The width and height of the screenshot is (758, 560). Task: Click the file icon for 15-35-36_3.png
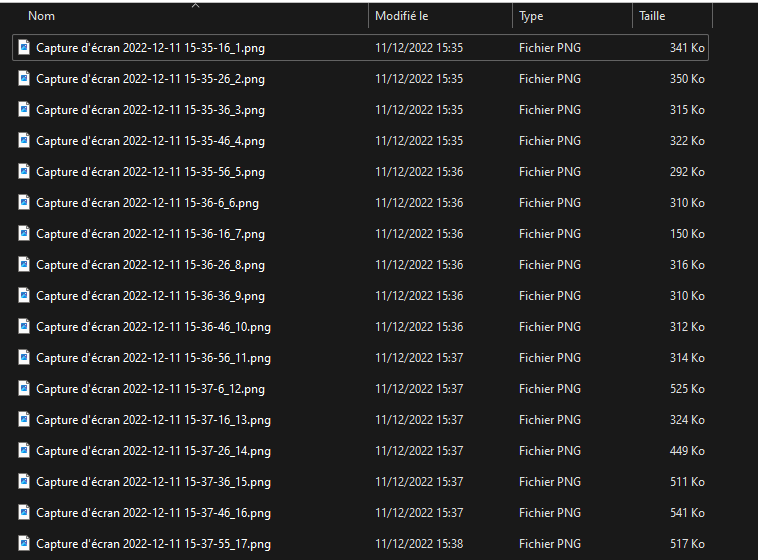point(25,109)
